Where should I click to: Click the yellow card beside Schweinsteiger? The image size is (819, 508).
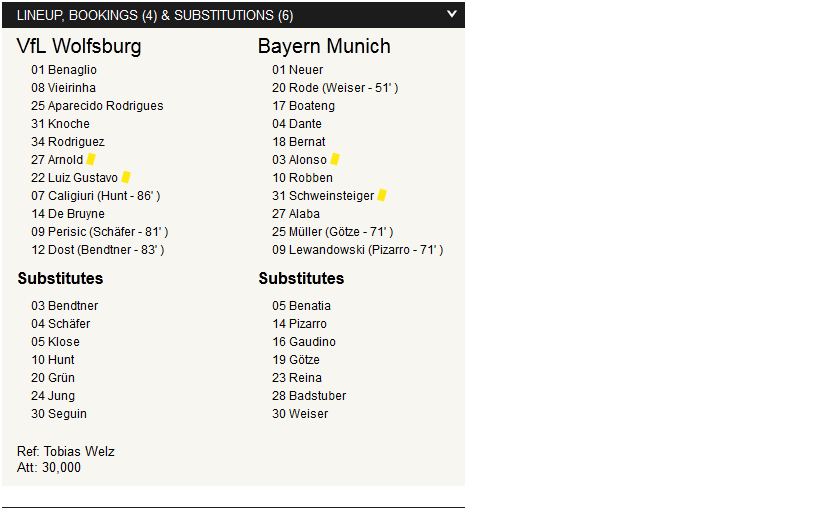click(x=382, y=195)
